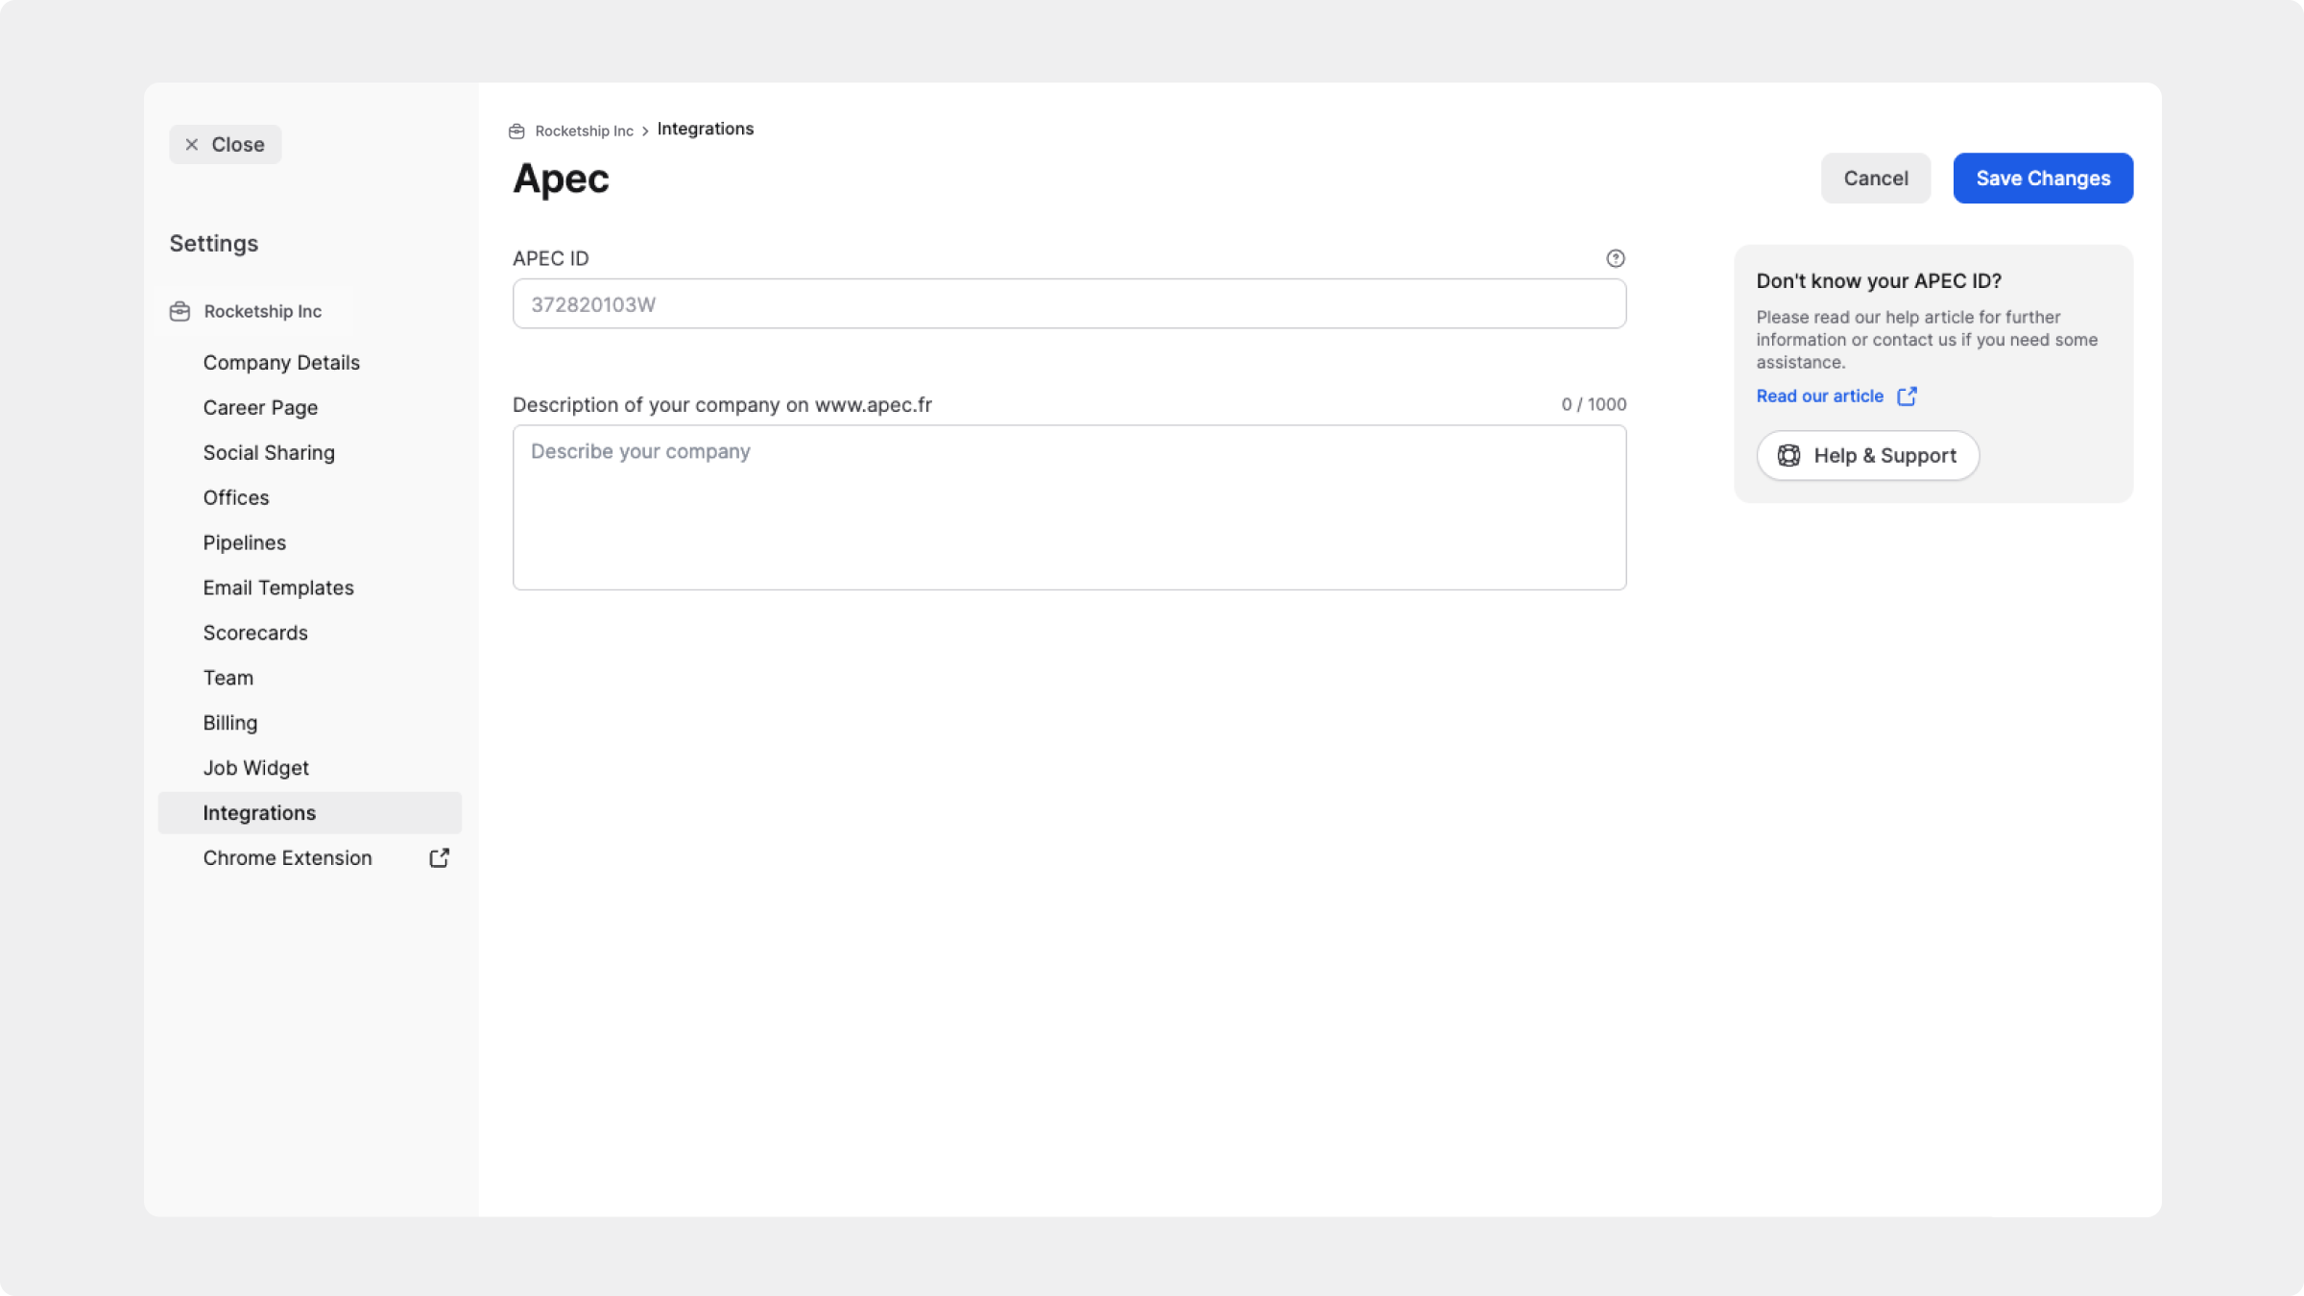Follow the Read our article link
Image resolution: width=2304 pixels, height=1296 pixels.
[x=1819, y=396]
